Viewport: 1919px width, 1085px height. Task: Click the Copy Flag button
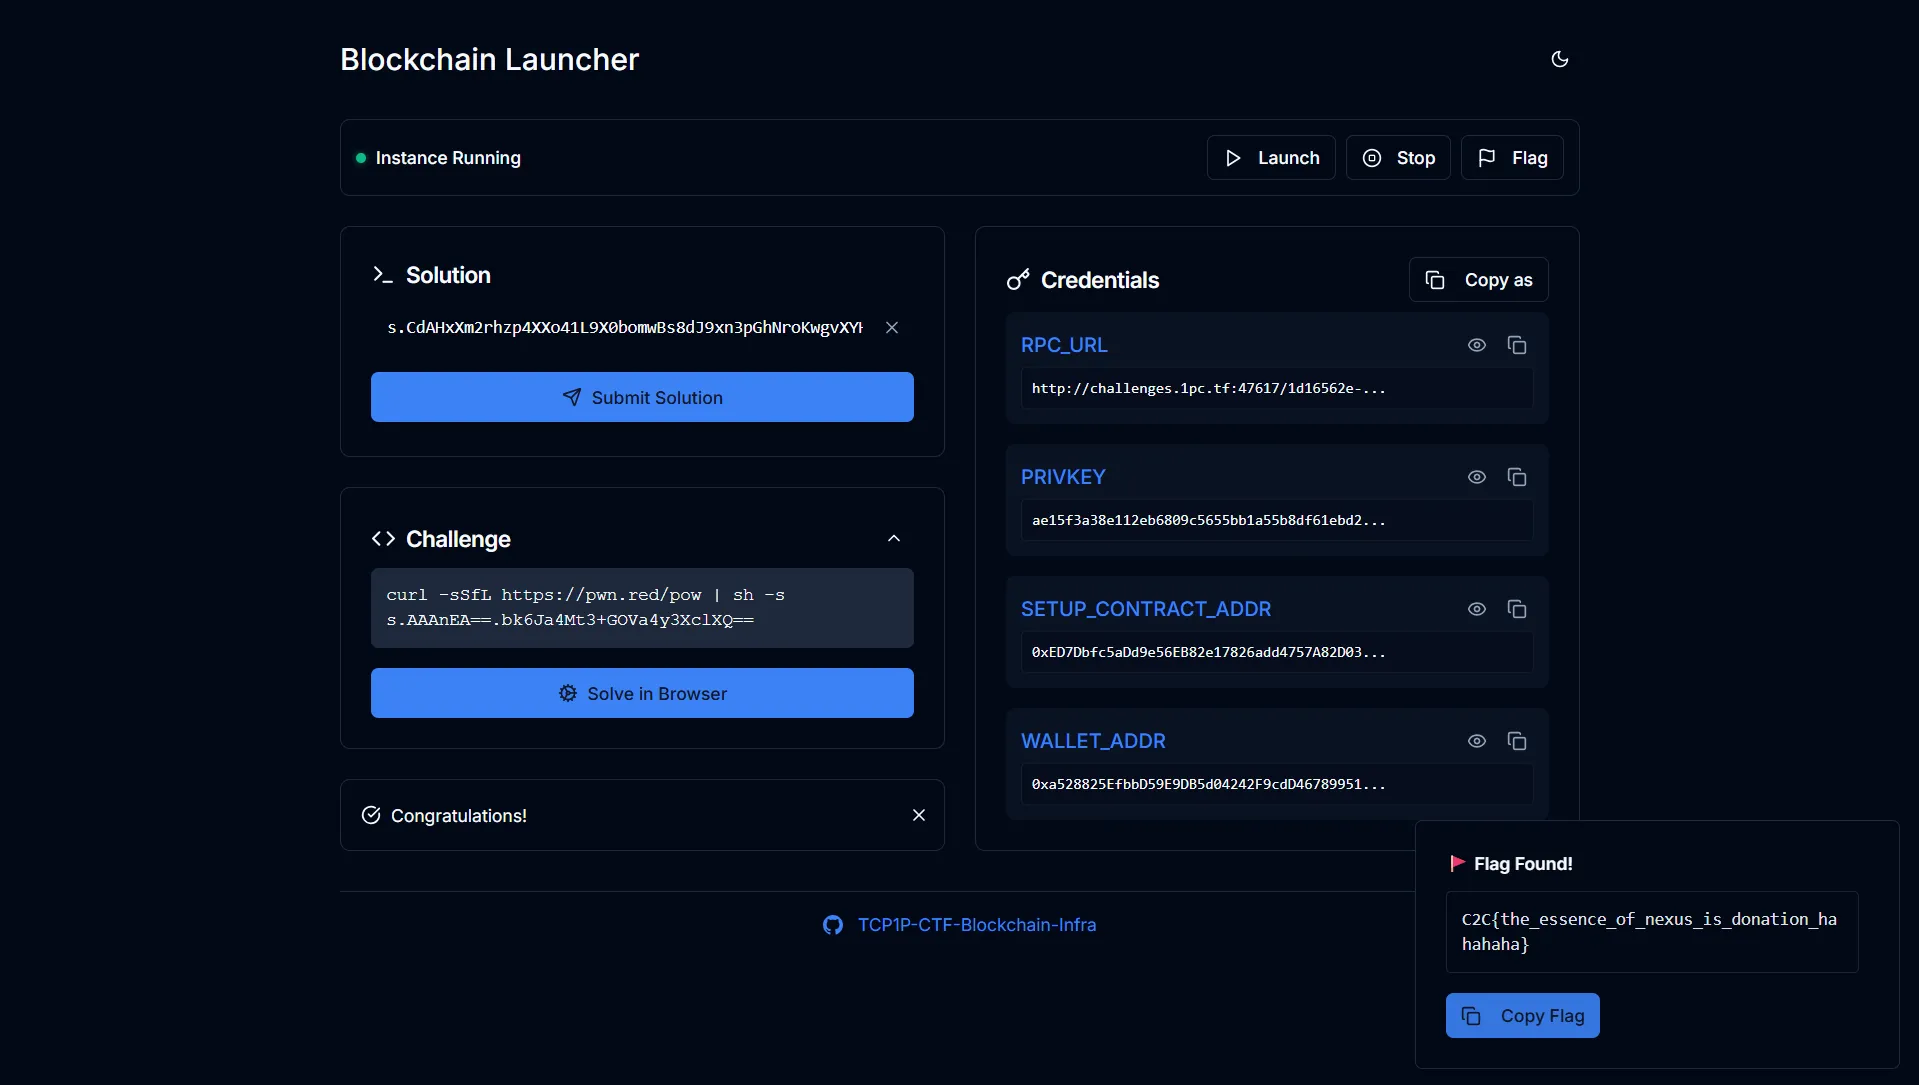pyautogui.click(x=1522, y=1015)
